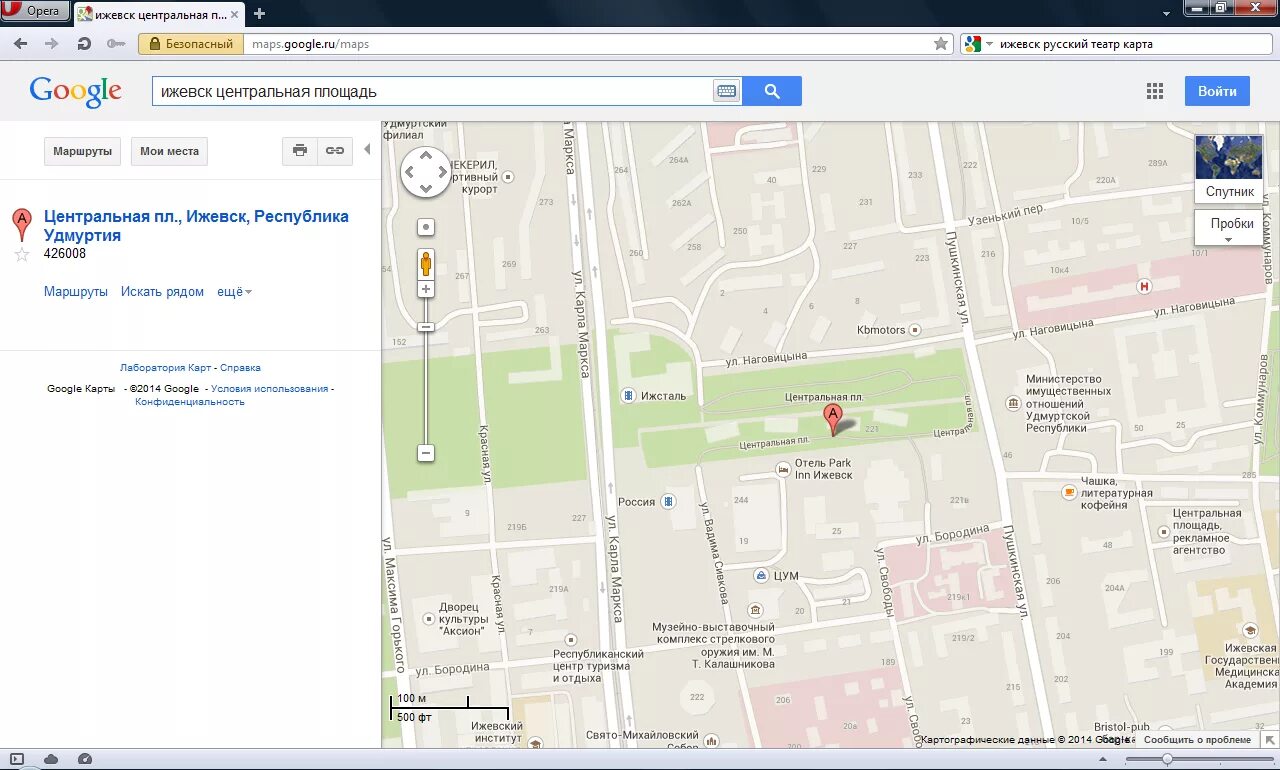This screenshot has width=1280, height=770.
Task: Adjust the map zoom slider handle
Action: point(426,327)
